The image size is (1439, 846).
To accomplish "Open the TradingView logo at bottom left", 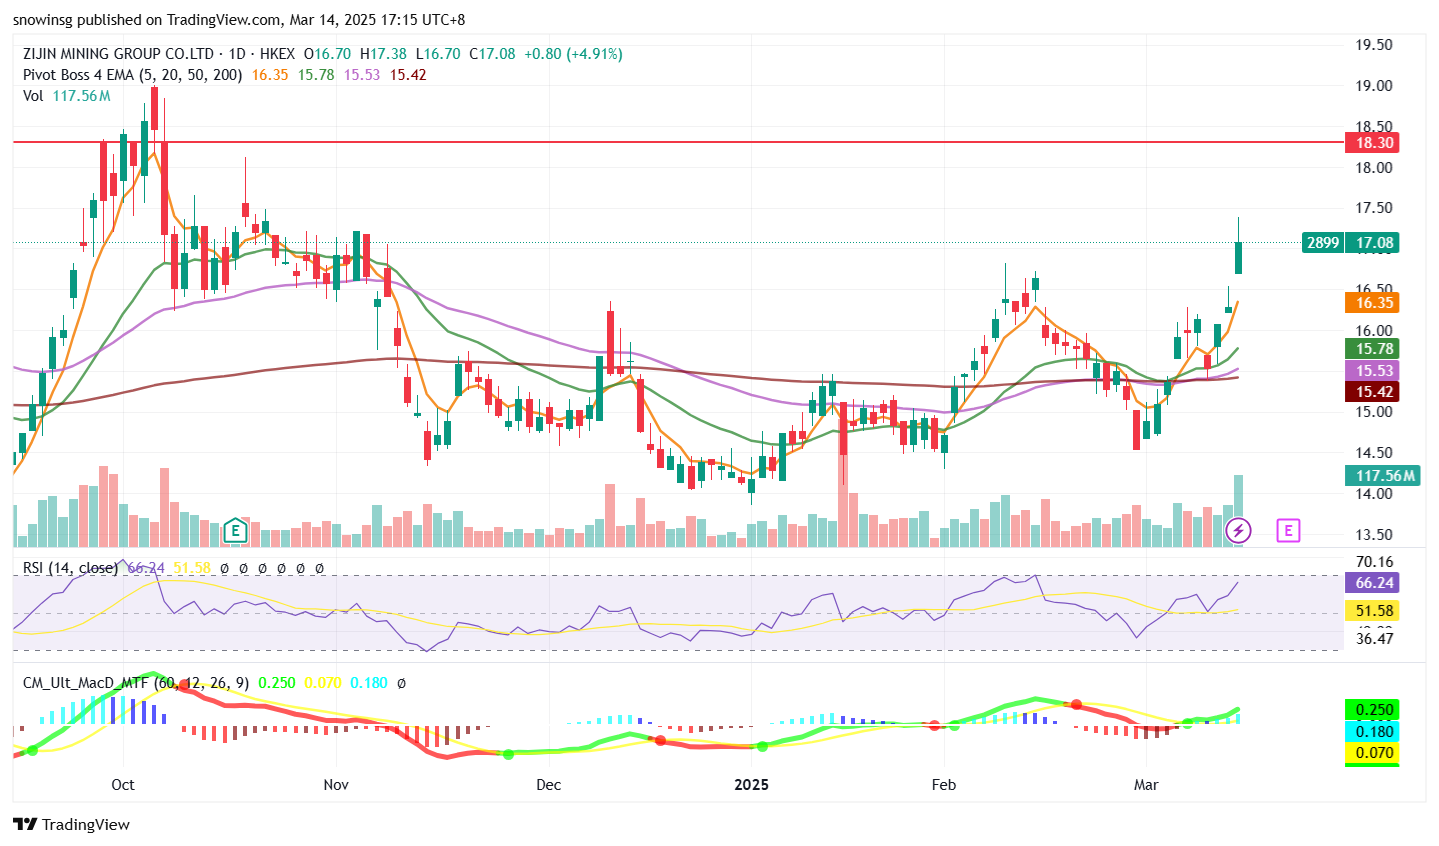I will pos(72,825).
